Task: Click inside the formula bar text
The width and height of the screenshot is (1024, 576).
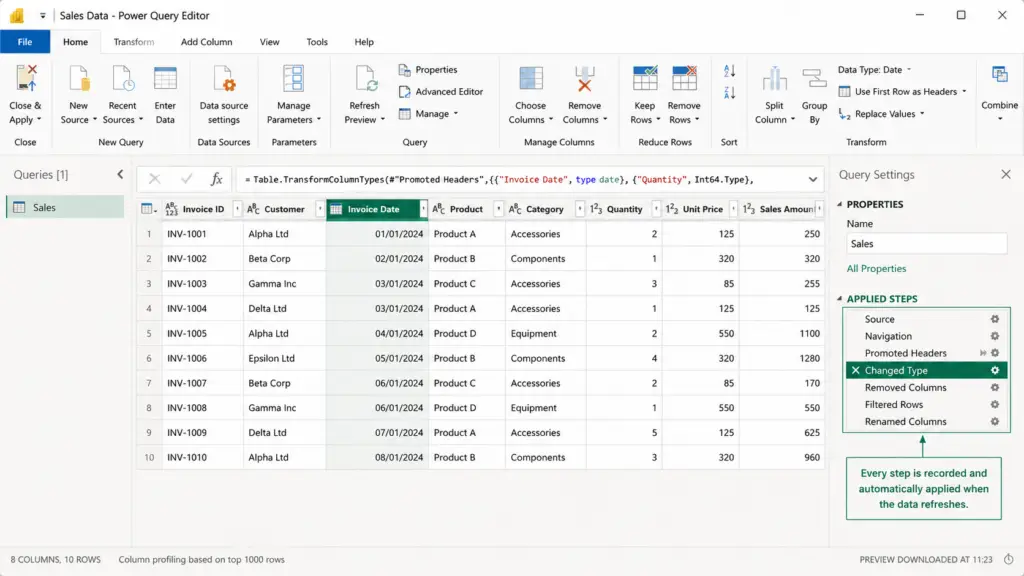Action: tap(500, 180)
